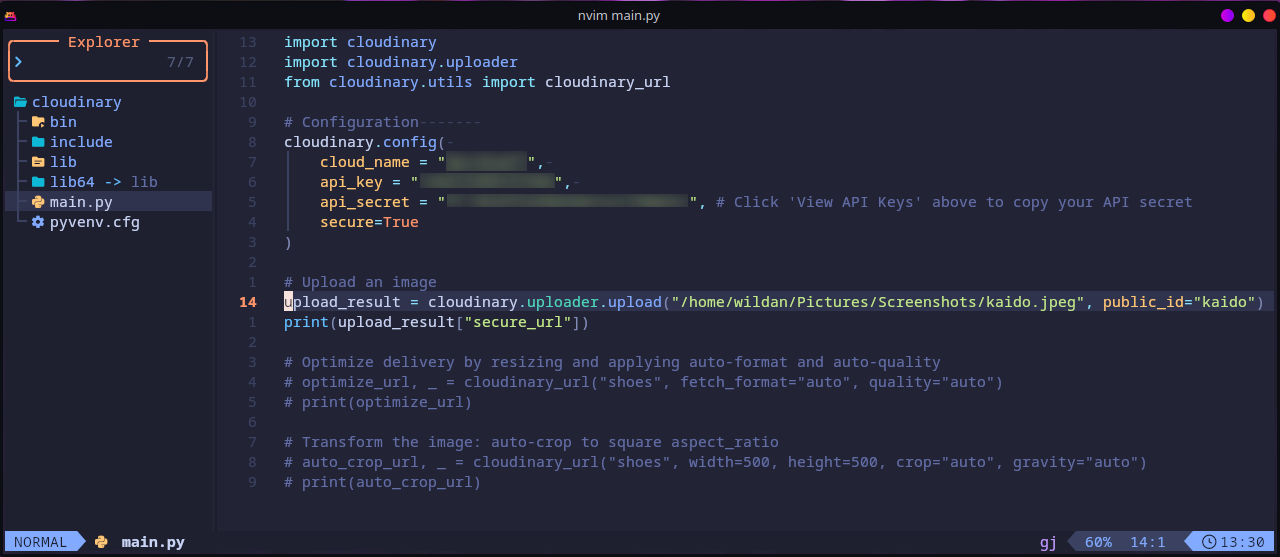The width and height of the screenshot is (1280, 557).
Task: Click the include folder icon
Action: (x=38, y=142)
